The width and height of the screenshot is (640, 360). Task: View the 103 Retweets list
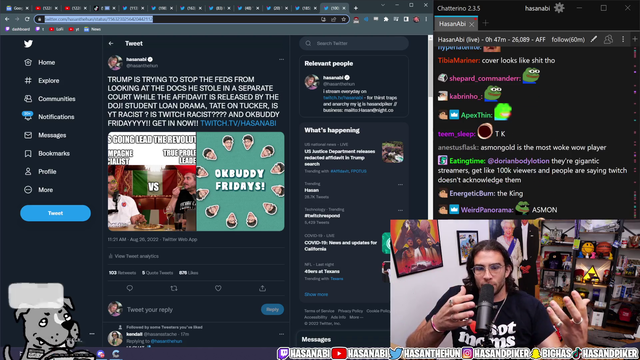coord(122,273)
